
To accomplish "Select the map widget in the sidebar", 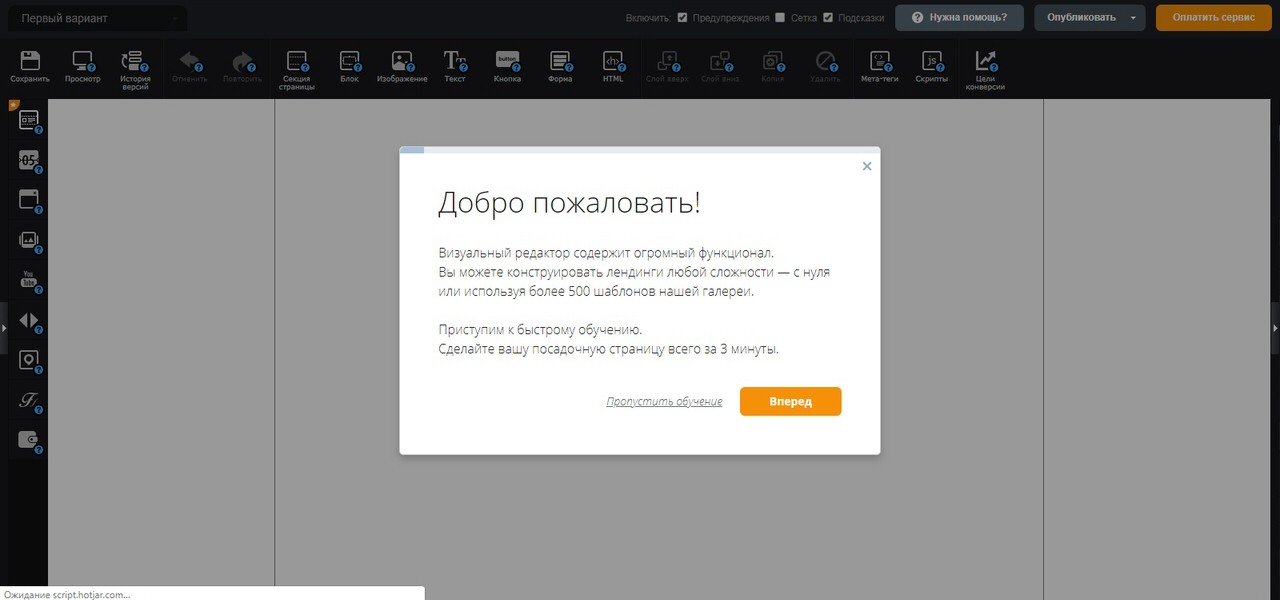I will coord(28,360).
